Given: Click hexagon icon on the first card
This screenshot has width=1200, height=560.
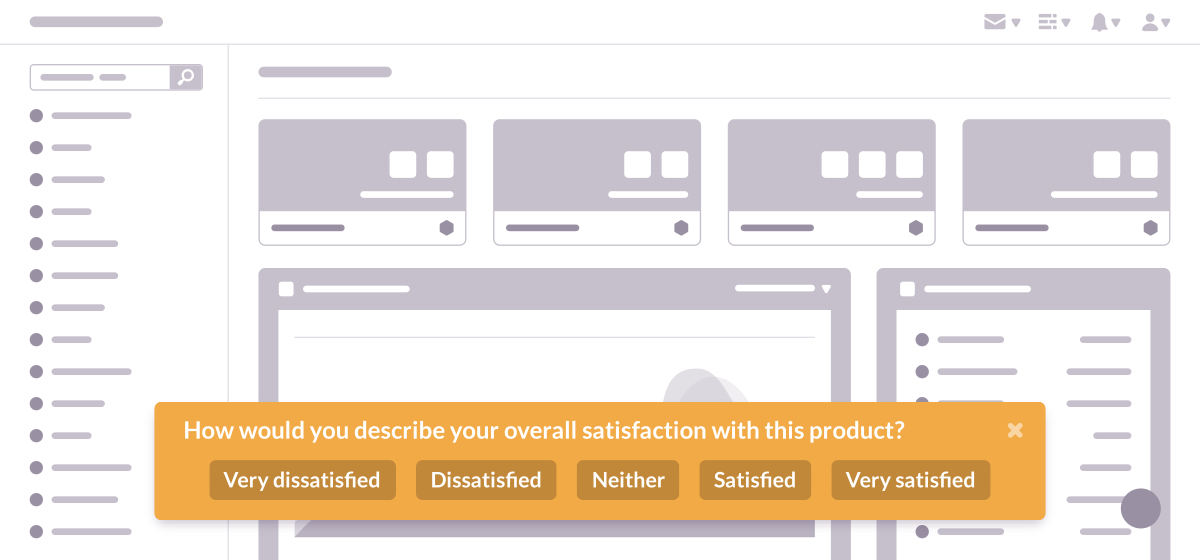Looking at the screenshot, I should [x=447, y=228].
